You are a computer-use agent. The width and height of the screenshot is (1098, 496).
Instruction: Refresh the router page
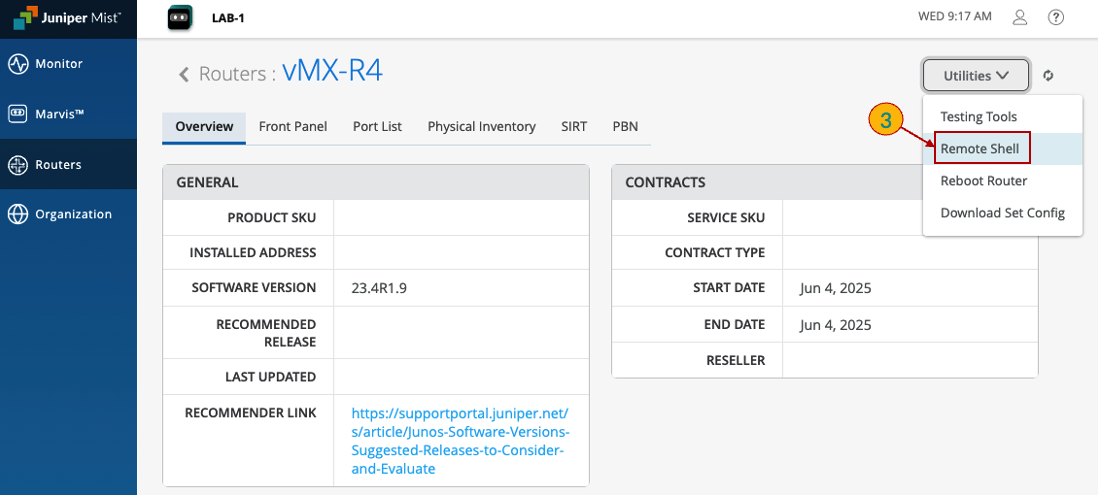[1048, 75]
